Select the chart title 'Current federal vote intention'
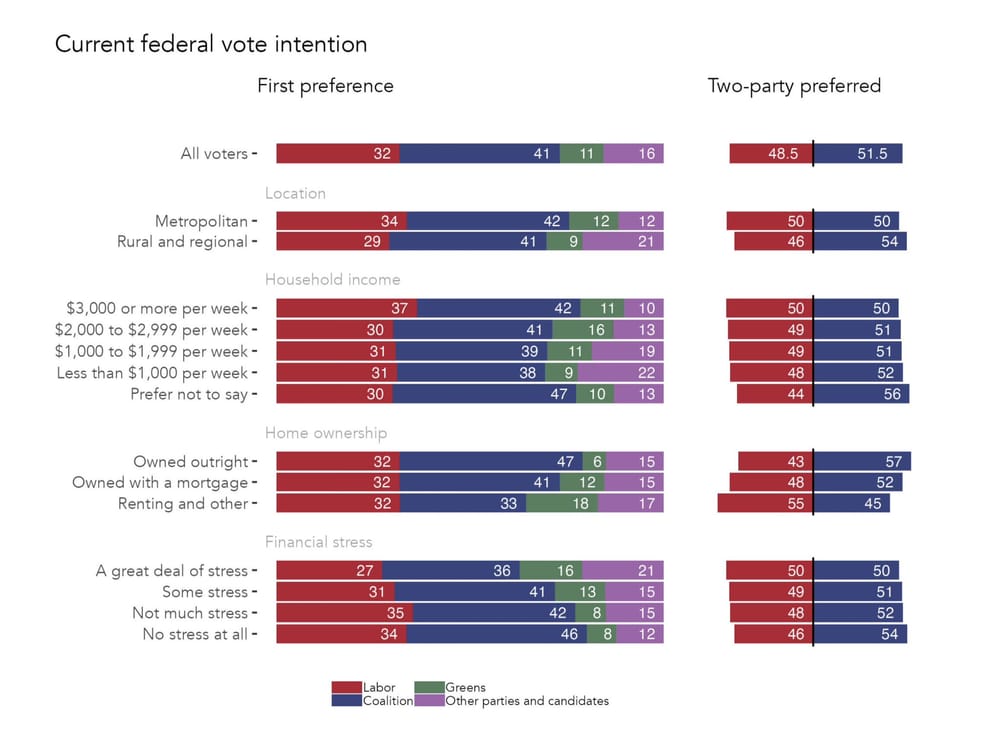This screenshot has height=741, width=1000. coord(211,44)
